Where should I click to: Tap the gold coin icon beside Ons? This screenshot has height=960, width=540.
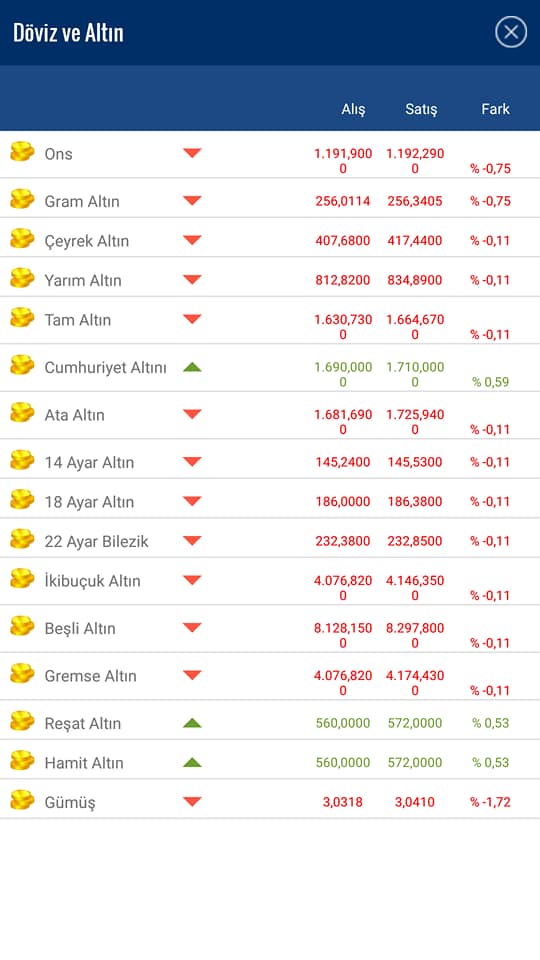(22, 151)
